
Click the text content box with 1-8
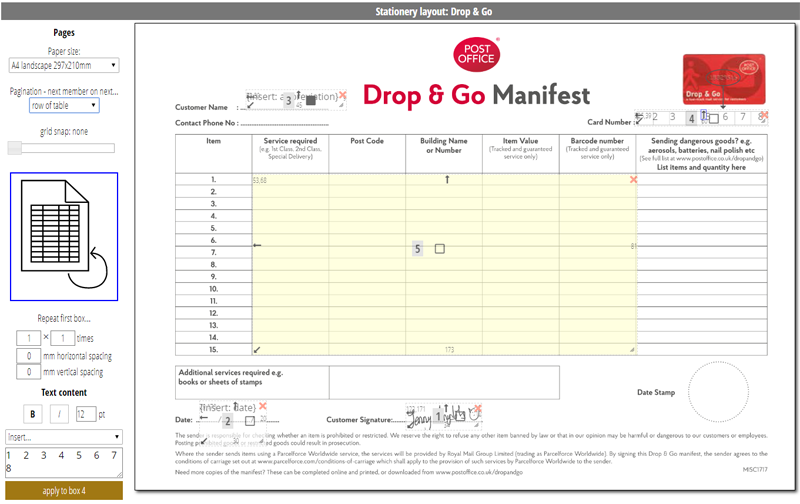[x=64, y=463]
